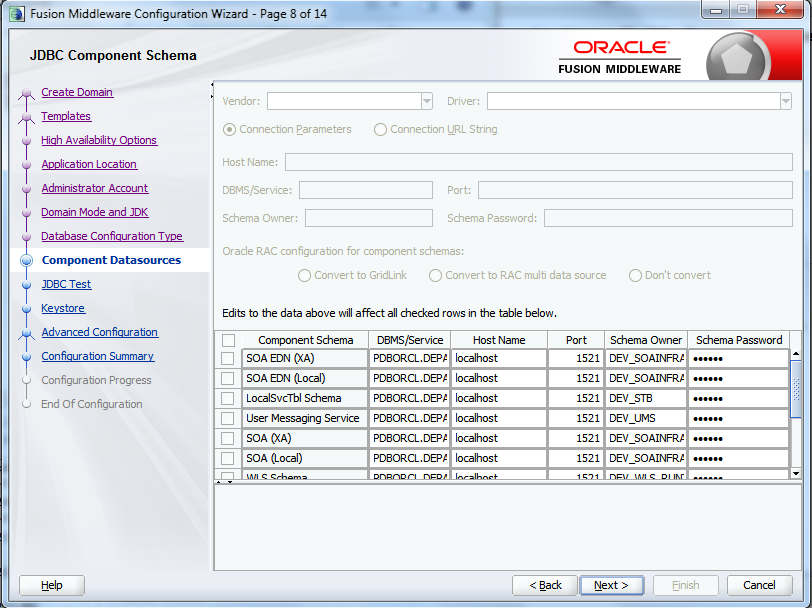The height and width of the screenshot is (608, 812).
Task: Go to Application Location step
Action: click(89, 164)
